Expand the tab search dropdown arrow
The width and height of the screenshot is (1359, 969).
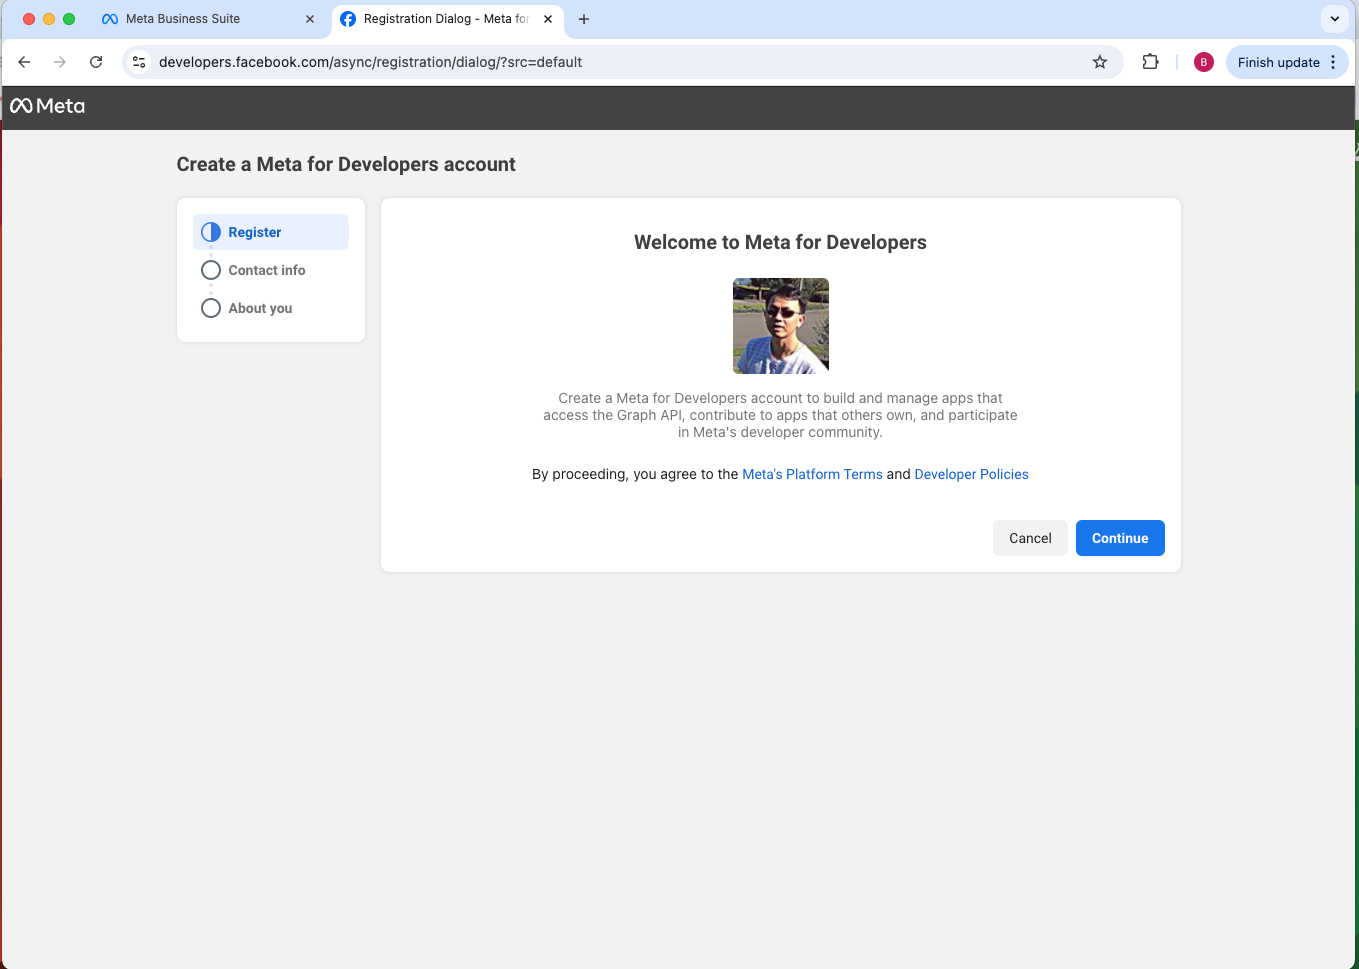tap(1334, 19)
